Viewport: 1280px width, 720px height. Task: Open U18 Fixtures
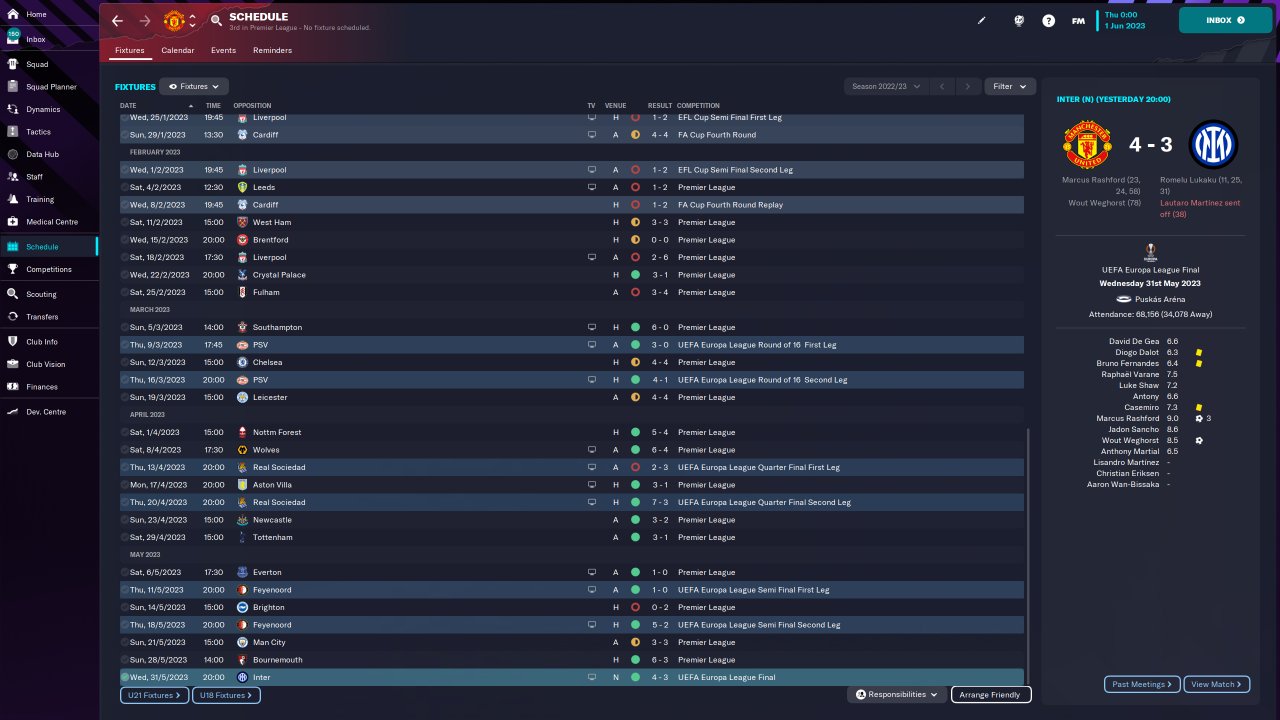pyautogui.click(x=227, y=695)
